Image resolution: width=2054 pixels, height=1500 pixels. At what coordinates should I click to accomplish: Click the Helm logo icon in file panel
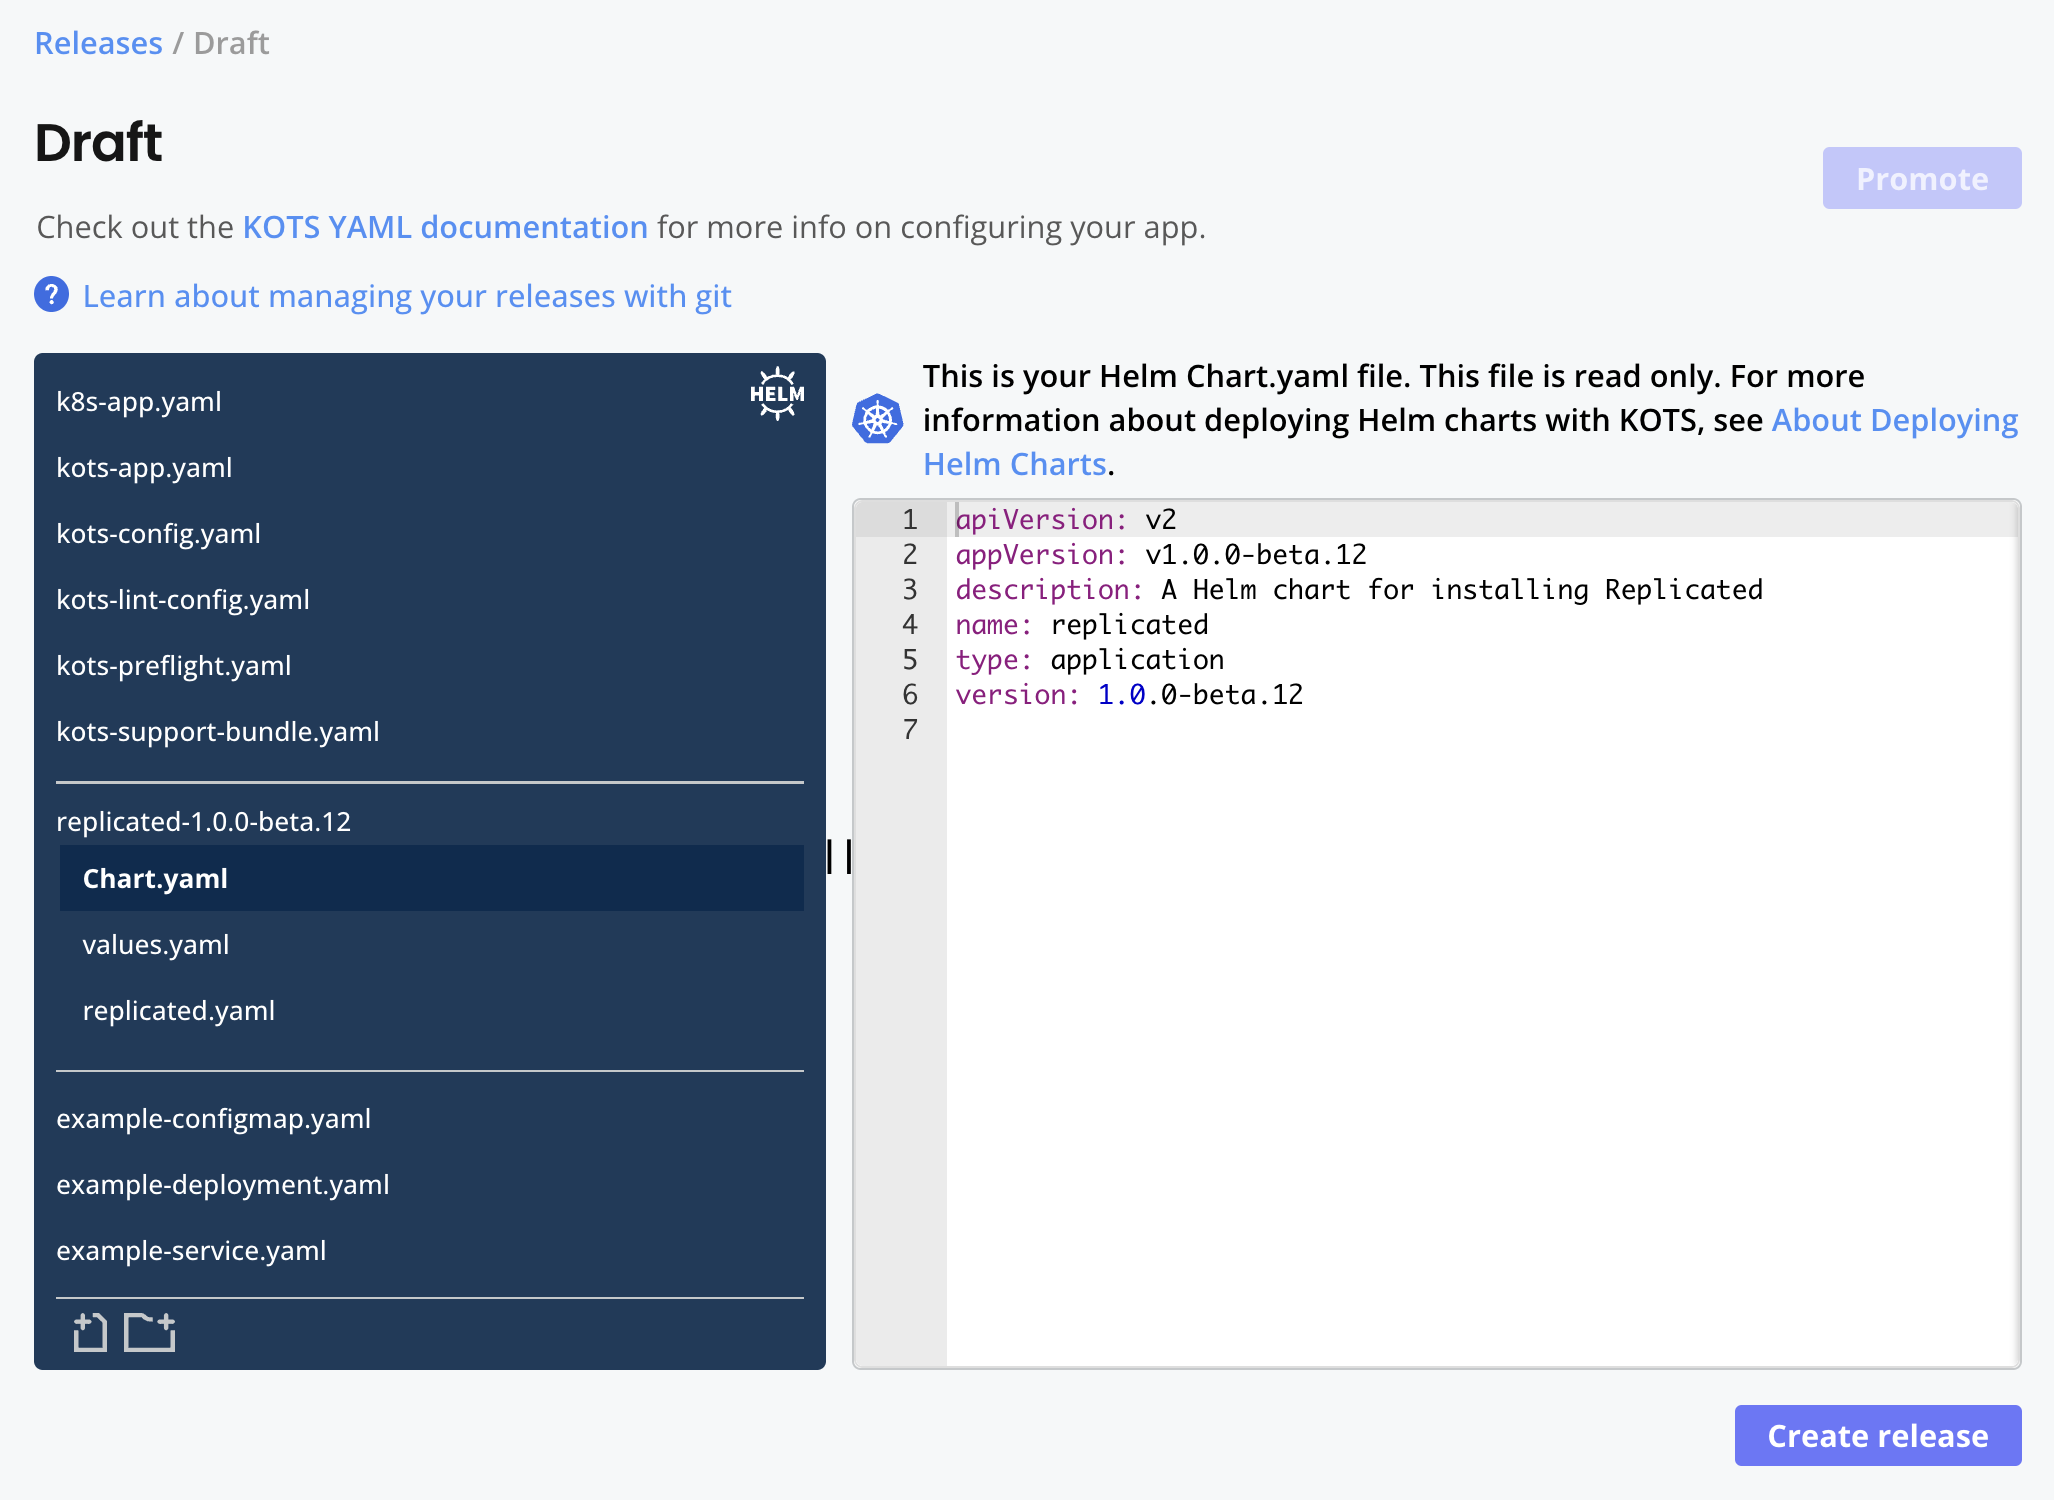pos(777,393)
